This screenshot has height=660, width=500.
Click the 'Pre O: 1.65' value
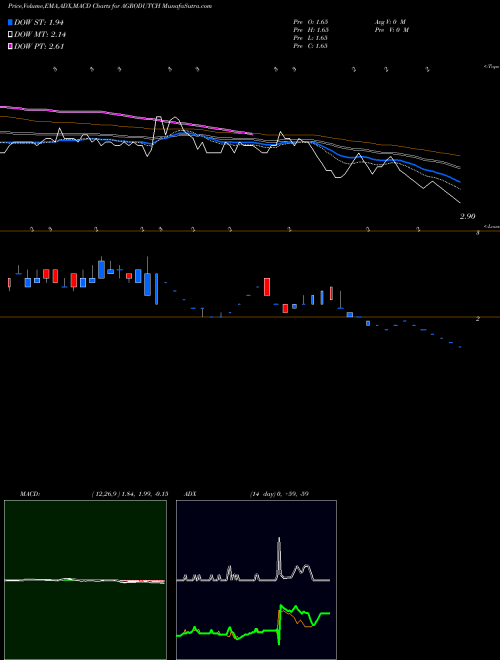pos(311,22)
